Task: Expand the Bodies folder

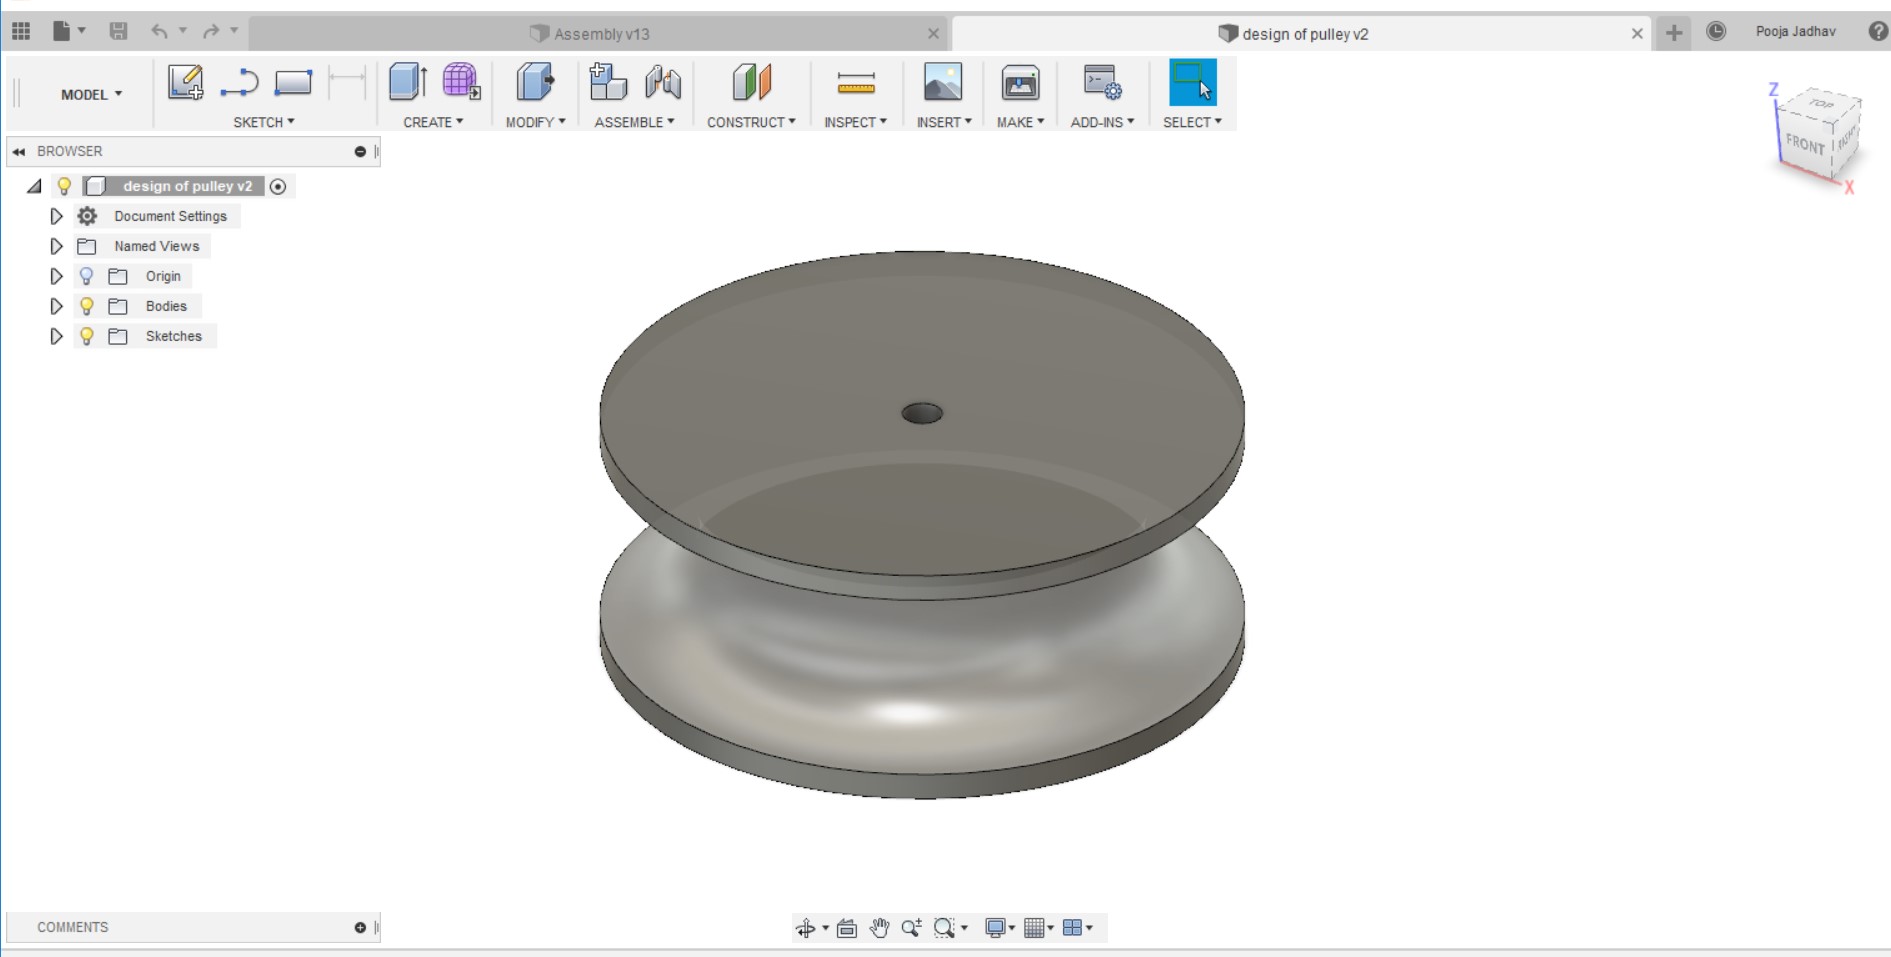Action: 56,306
